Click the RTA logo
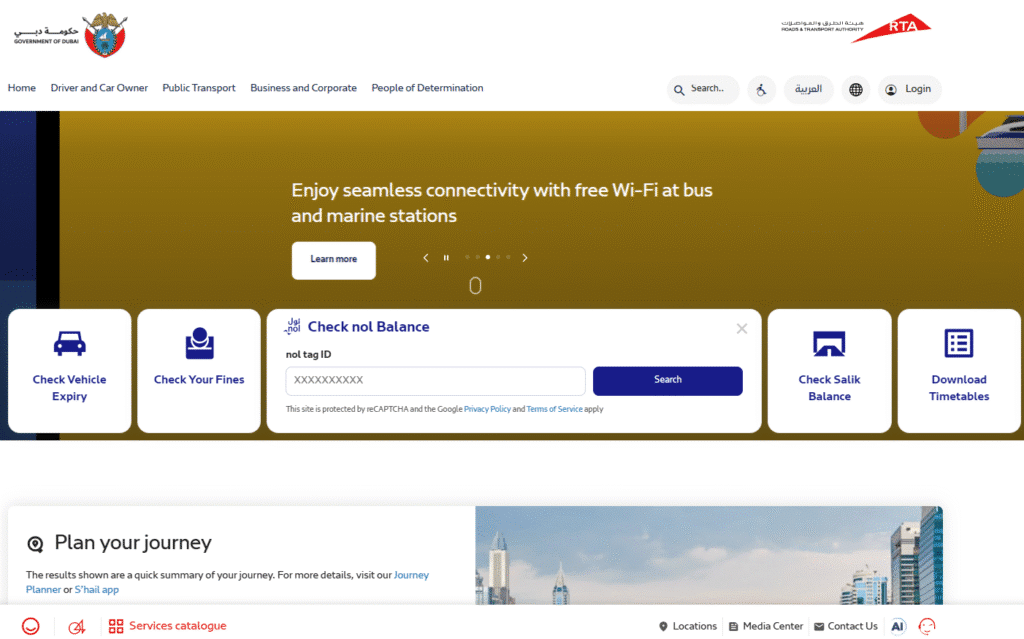Screen dimensions: 1024x639 point(856,28)
